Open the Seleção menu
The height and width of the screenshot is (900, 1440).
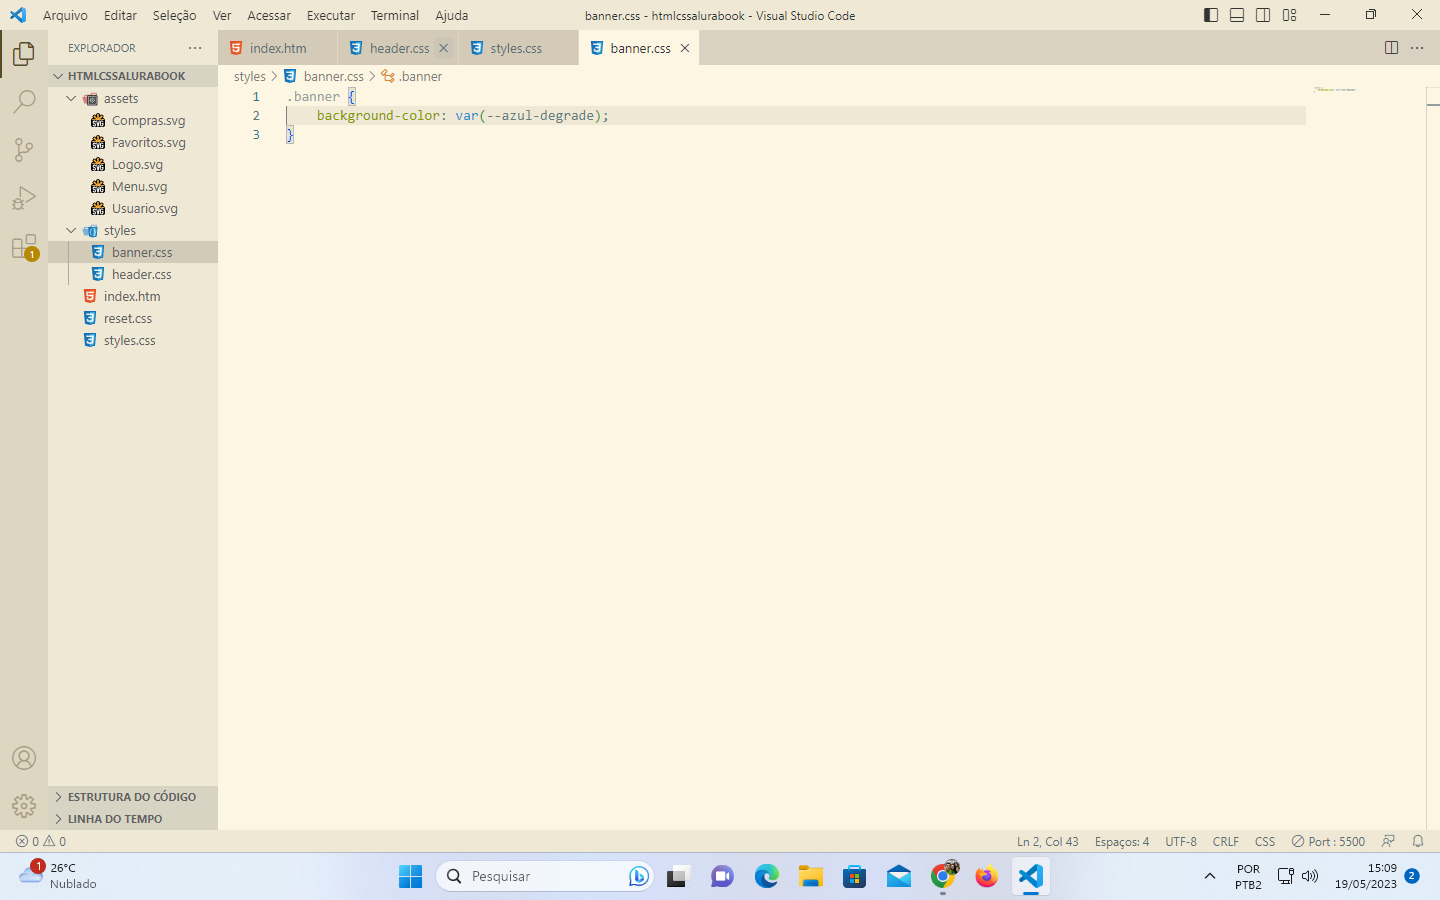(174, 15)
